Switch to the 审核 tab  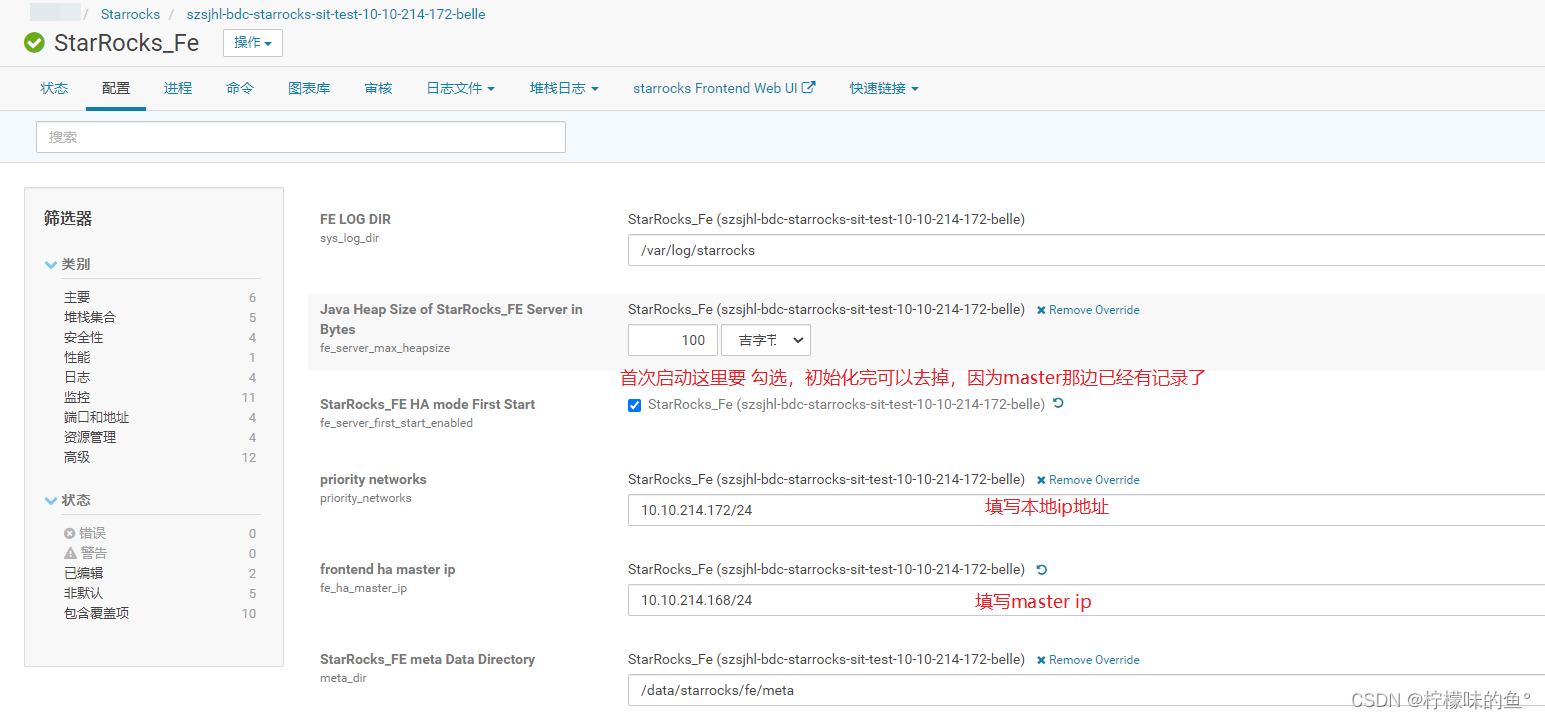378,88
